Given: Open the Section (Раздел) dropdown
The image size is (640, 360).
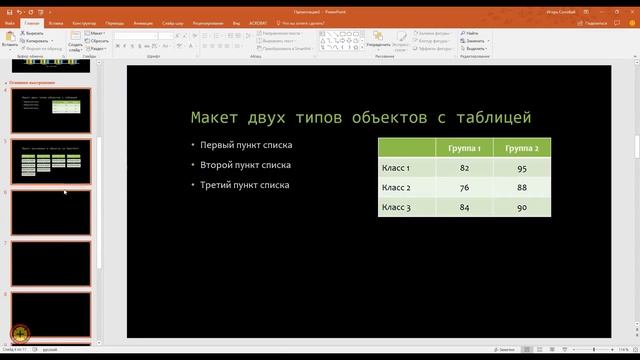Looking at the screenshot, I should pos(96,49).
